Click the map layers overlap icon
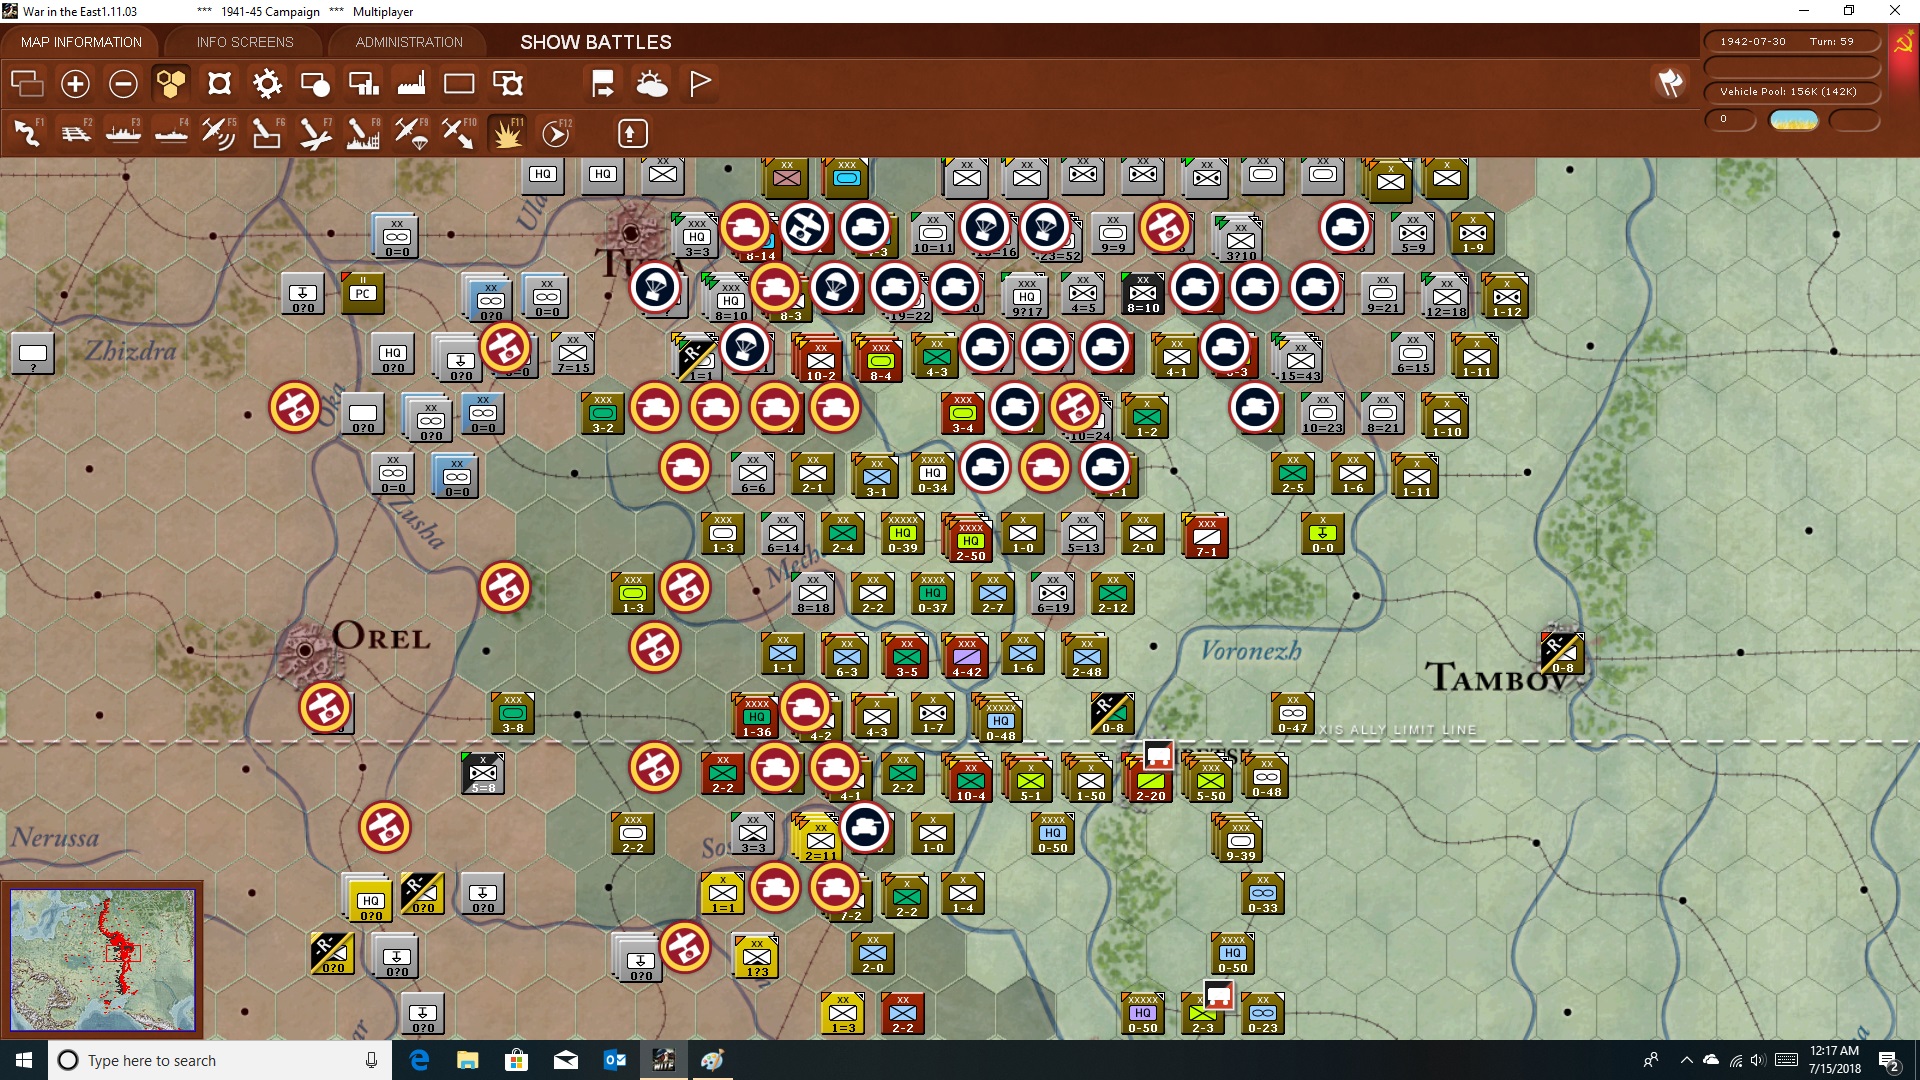This screenshot has height=1080, width=1920. click(x=27, y=84)
